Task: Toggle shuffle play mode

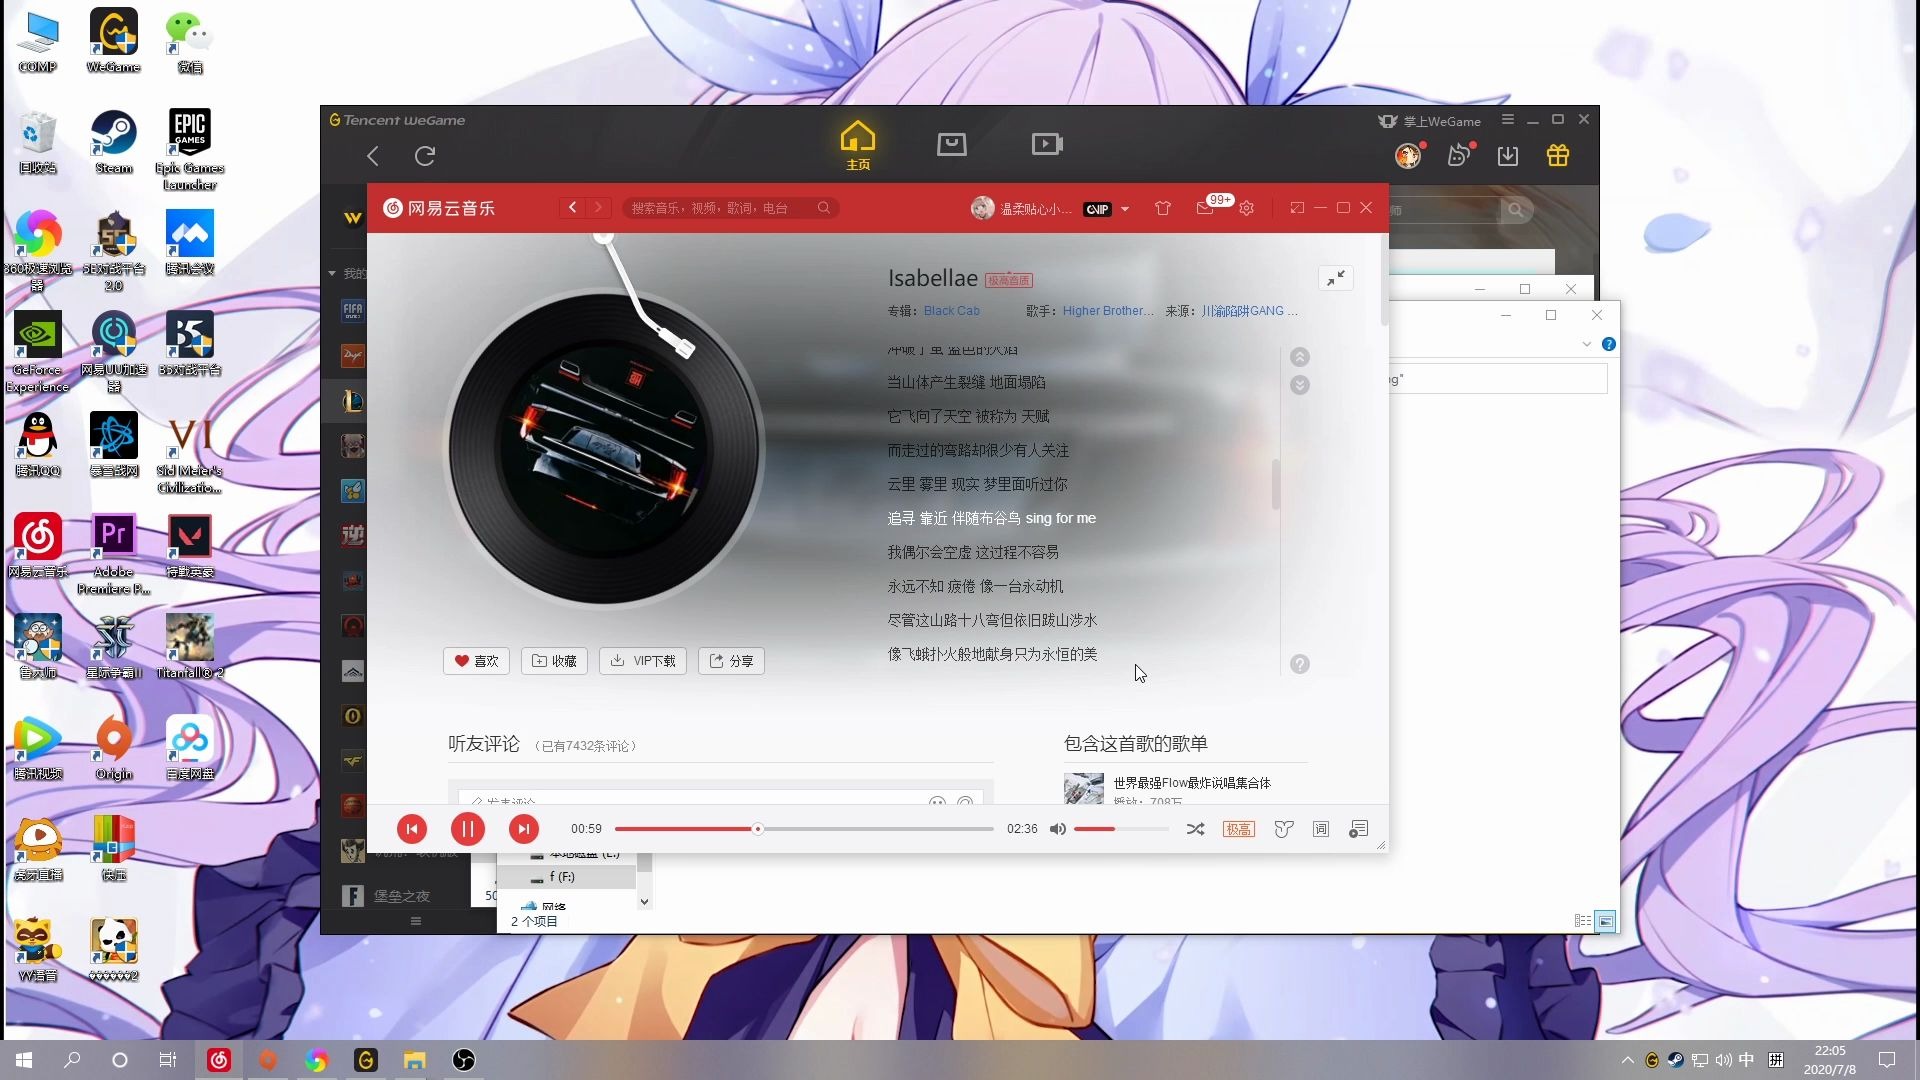Action: pos(1195,829)
